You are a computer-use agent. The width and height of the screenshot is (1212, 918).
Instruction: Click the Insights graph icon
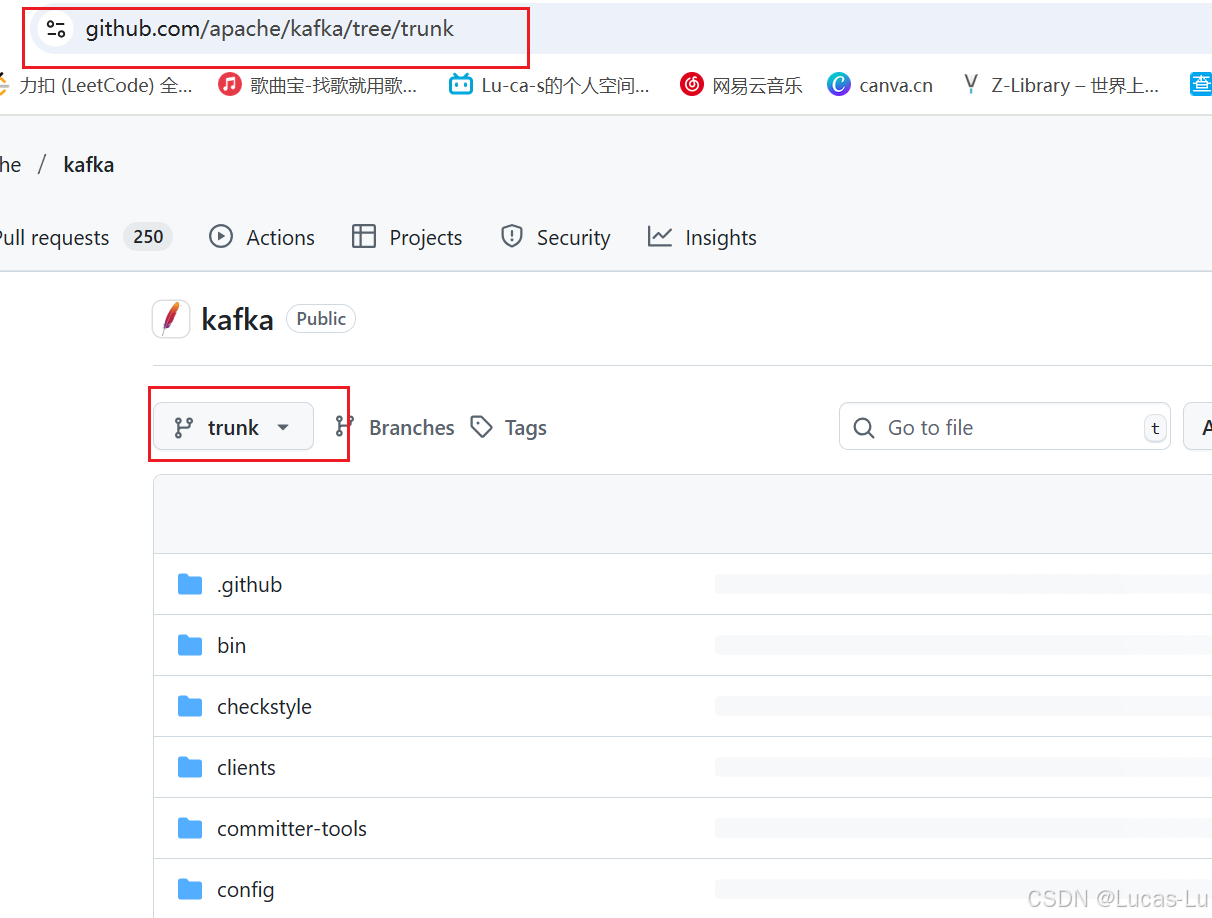tap(660, 237)
